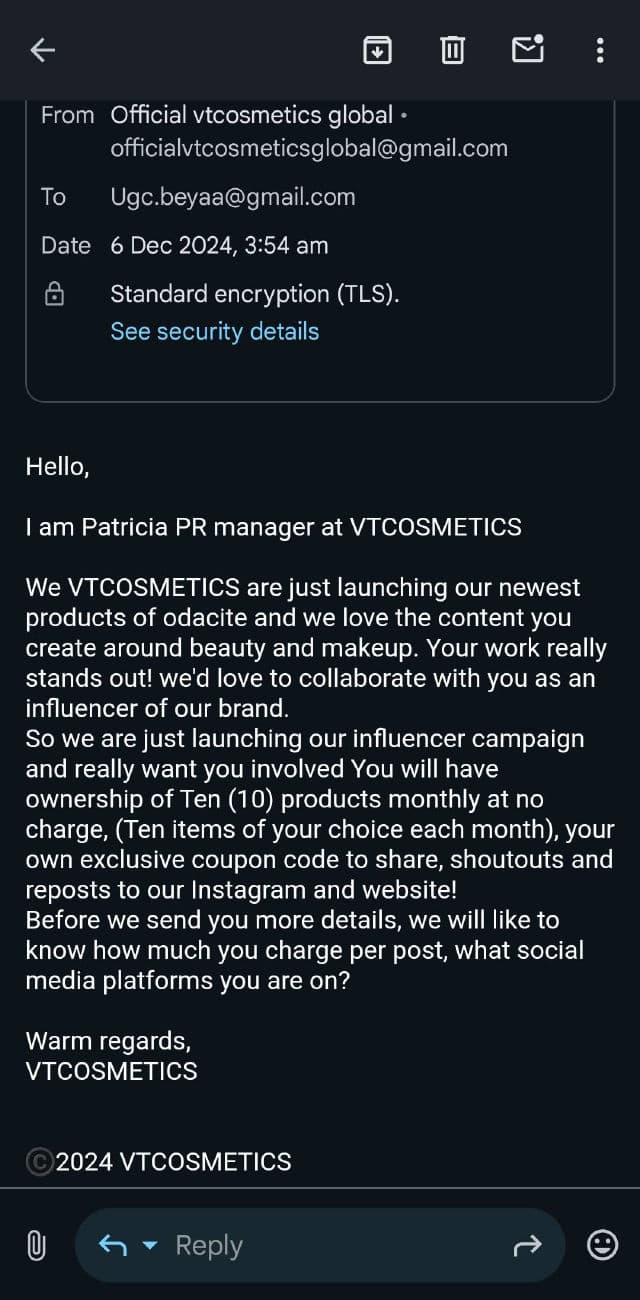Delete the email with trash icon
Image resolution: width=640 pixels, height=1300 pixels.
coord(453,49)
